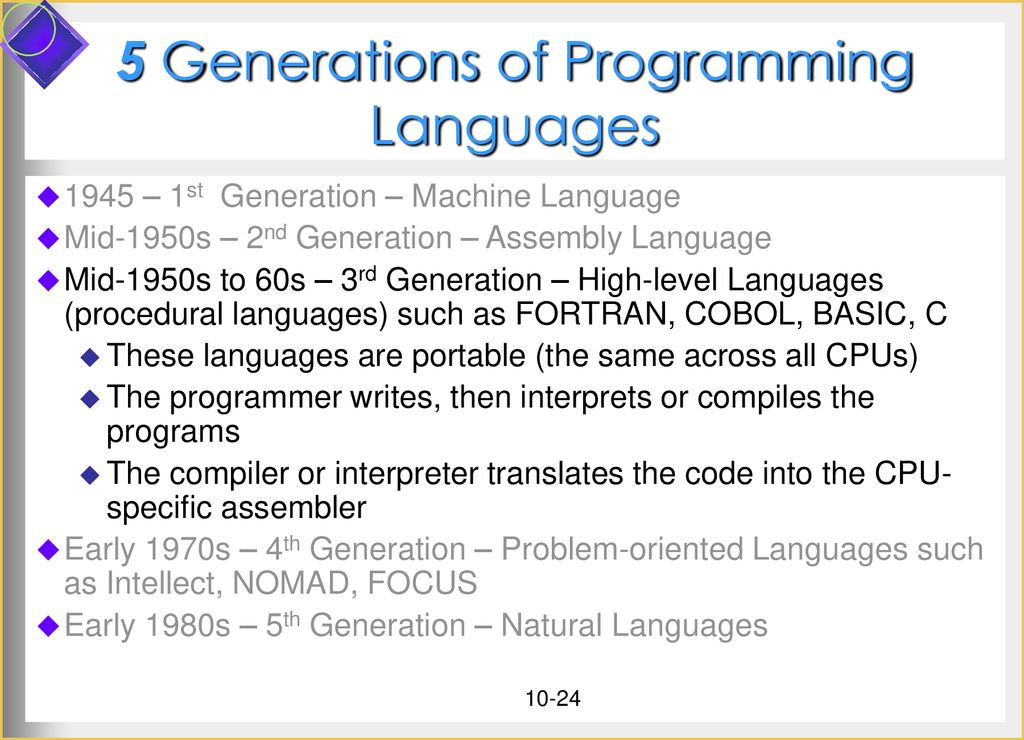Click the sub-bullet 'The compiler or interpreter translates'

point(529,491)
